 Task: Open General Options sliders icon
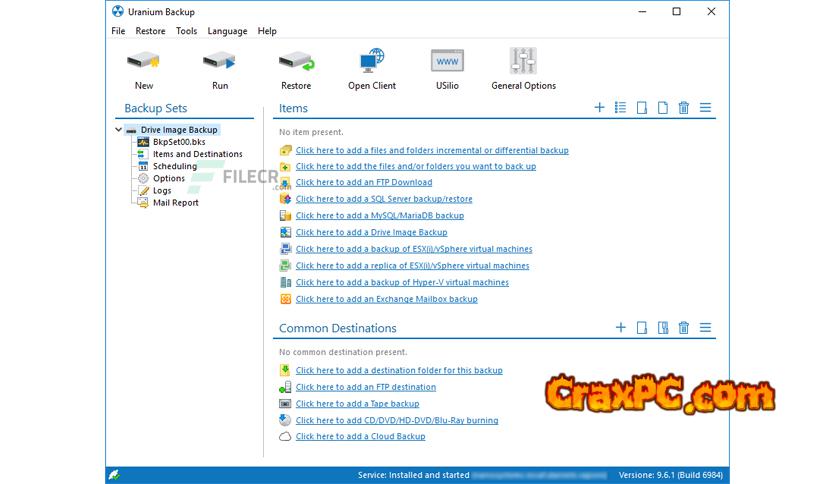tap(523, 63)
